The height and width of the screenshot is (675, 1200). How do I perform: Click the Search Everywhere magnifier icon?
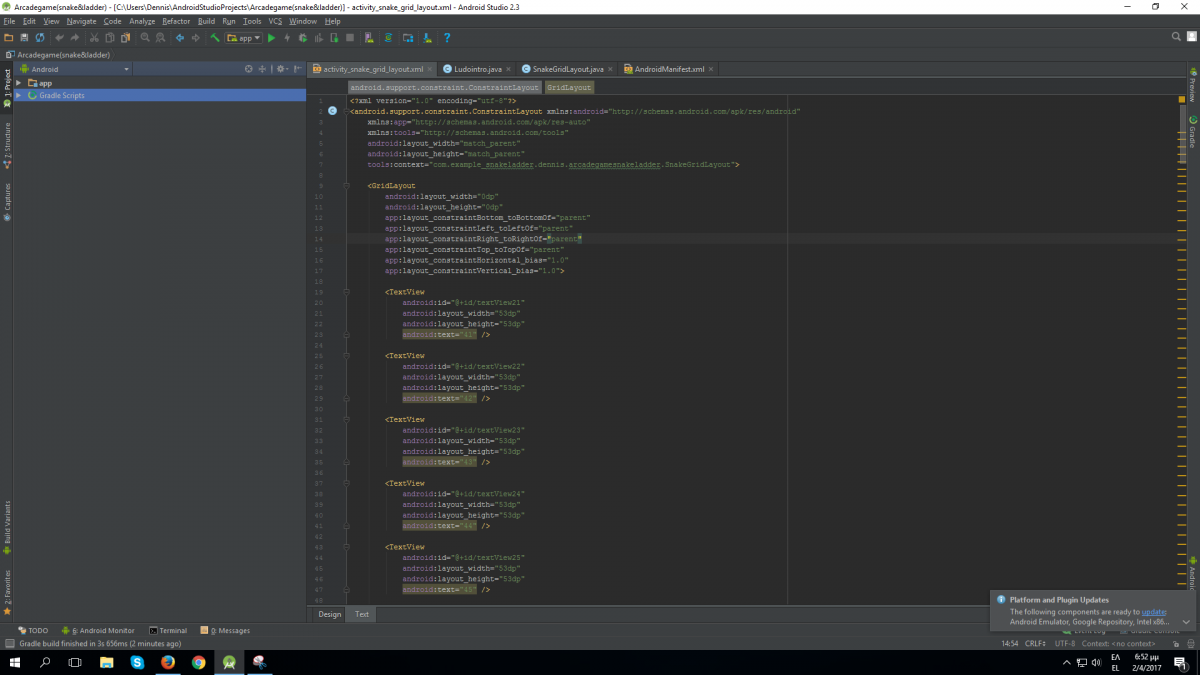click(1177, 37)
